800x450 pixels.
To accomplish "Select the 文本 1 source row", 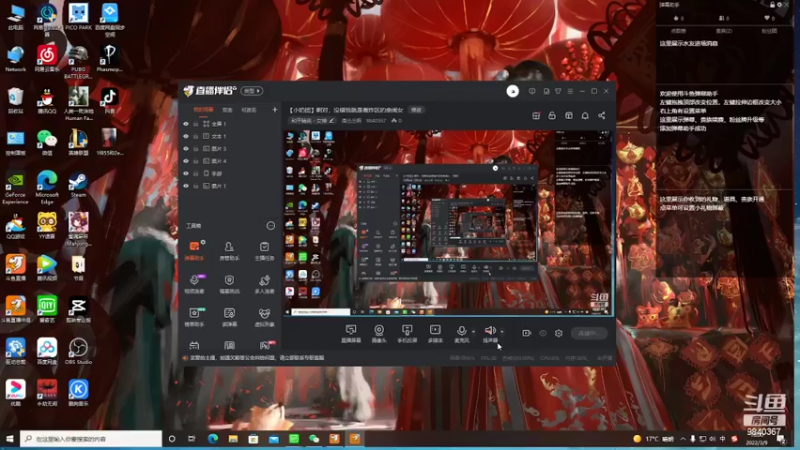I will pyautogui.click(x=229, y=136).
